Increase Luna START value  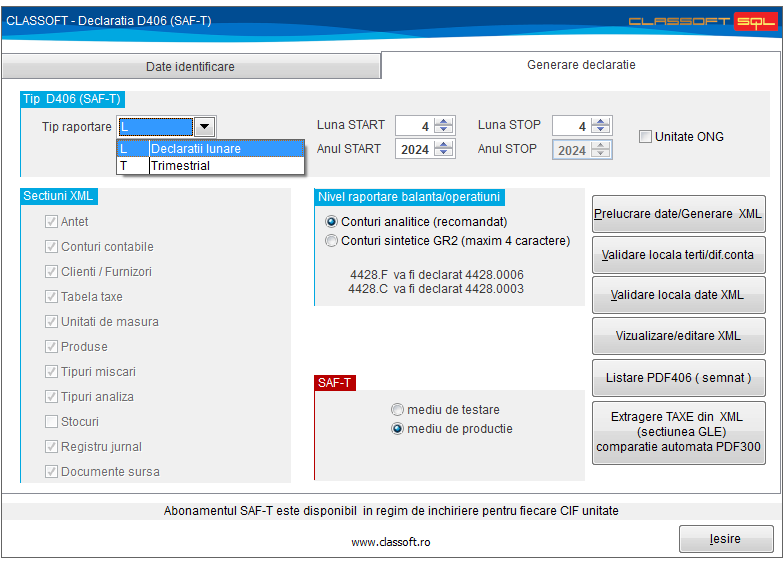click(x=444, y=122)
